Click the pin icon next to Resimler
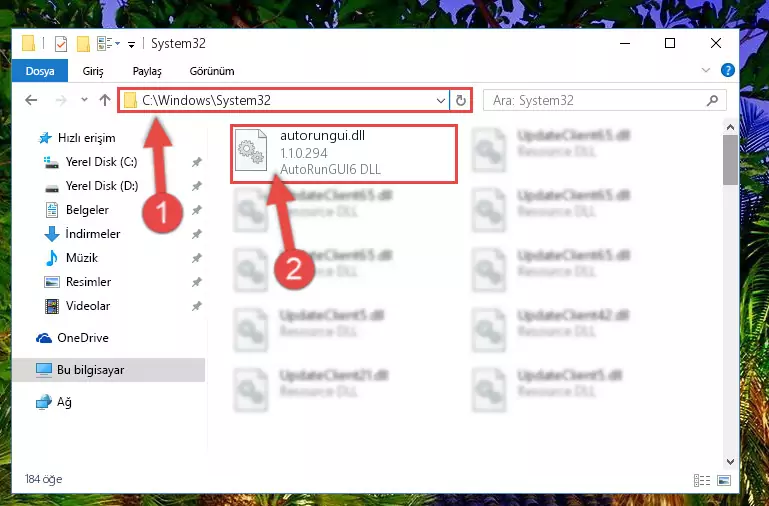This screenshot has width=769, height=506. pos(197,282)
